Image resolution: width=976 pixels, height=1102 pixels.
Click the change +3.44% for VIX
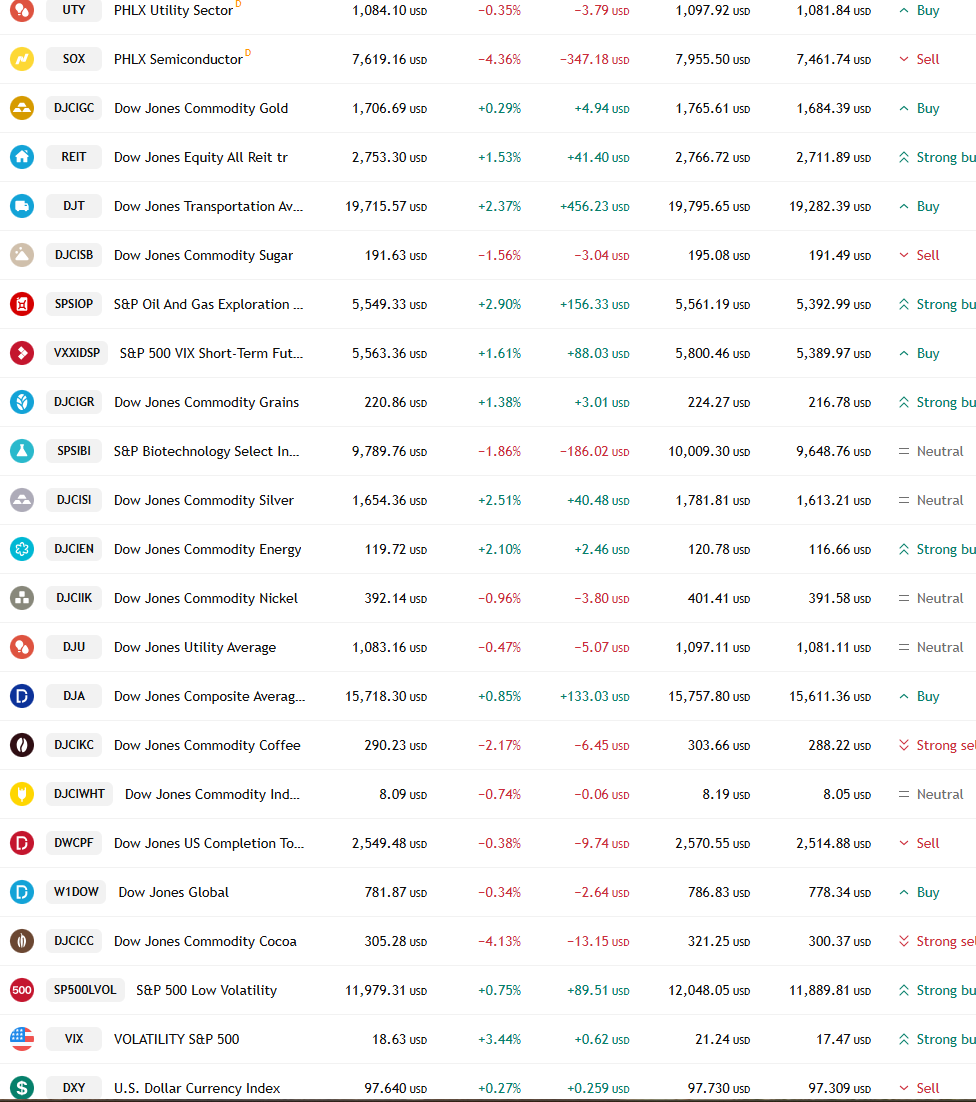[500, 1039]
